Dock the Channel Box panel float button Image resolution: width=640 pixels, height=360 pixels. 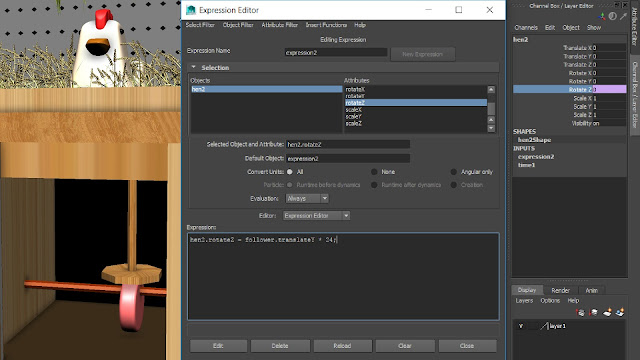(x=617, y=5)
